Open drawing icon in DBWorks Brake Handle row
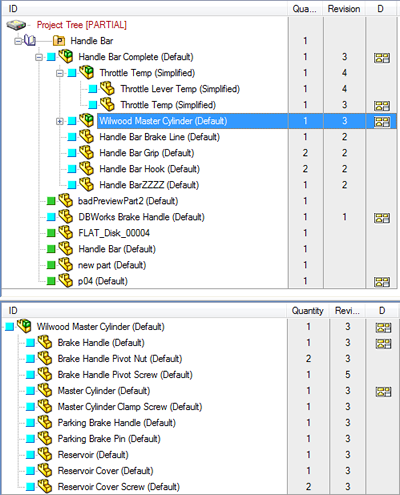The image size is (400, 495). click(x=382, y=218)
